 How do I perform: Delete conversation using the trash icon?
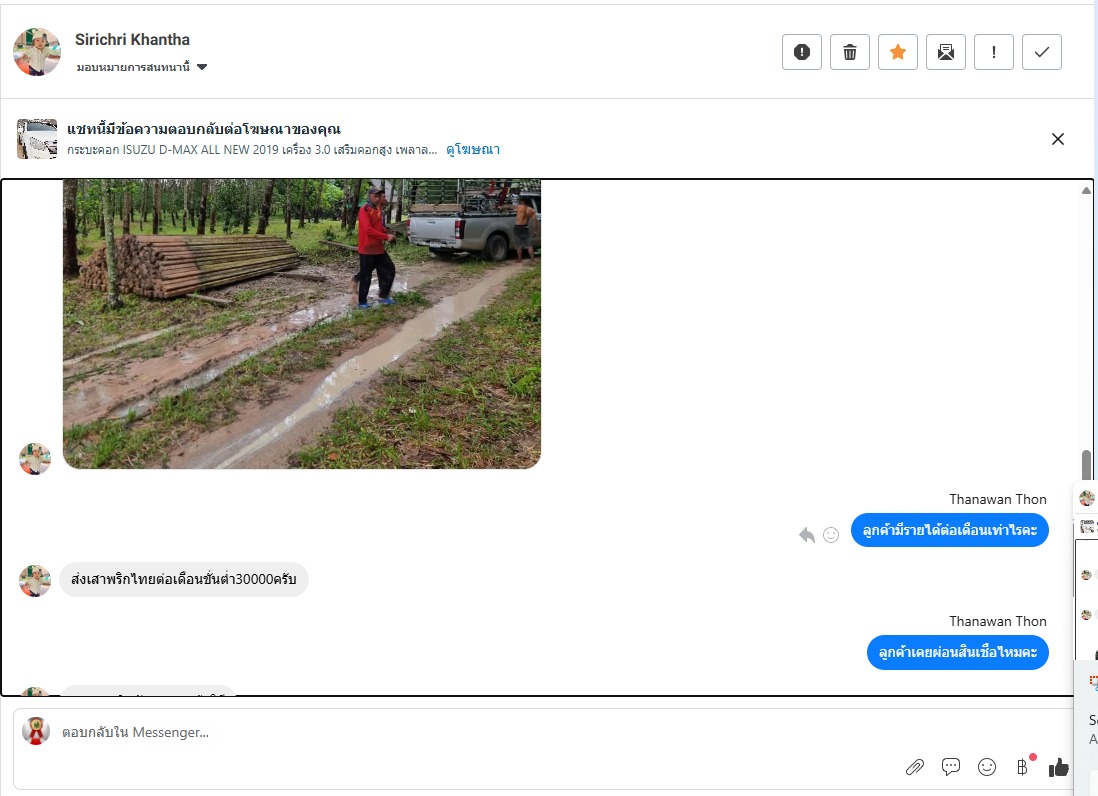click(x=849, y=52)
